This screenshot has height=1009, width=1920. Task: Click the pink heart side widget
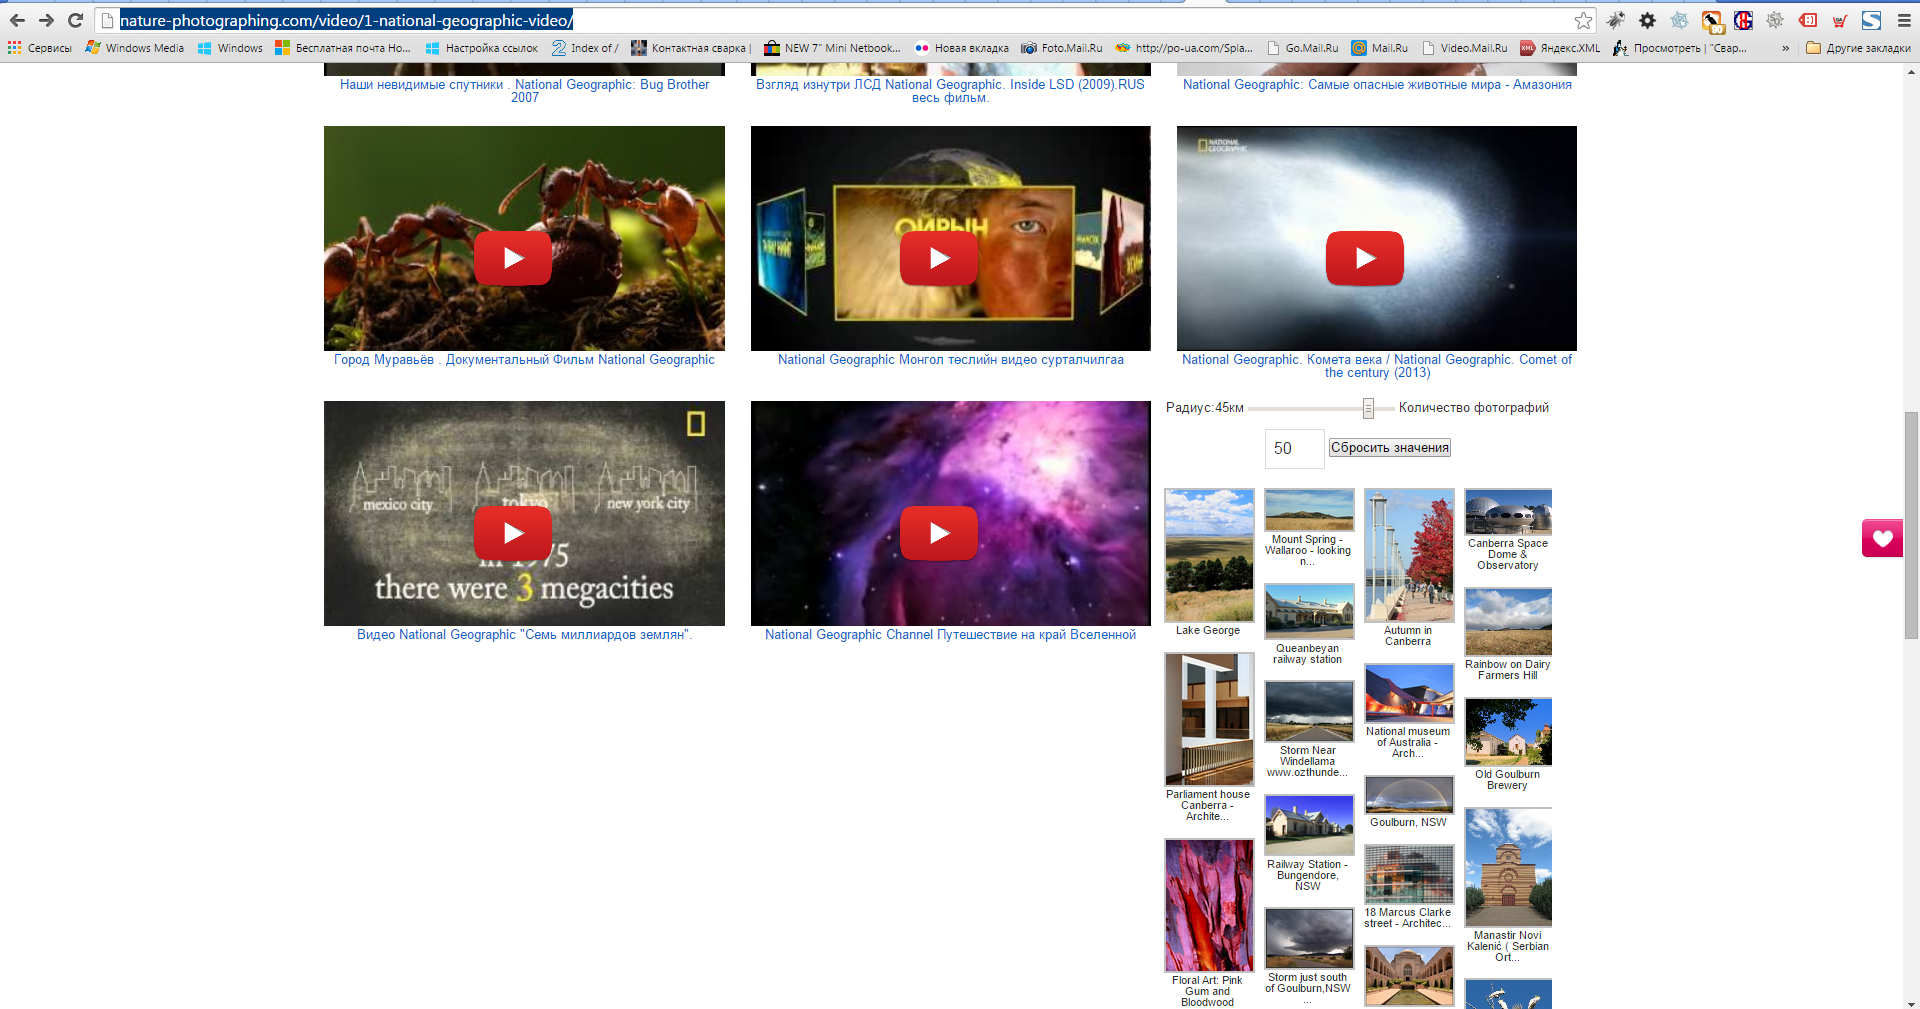pyautogui.click(x=1882, y=538)
